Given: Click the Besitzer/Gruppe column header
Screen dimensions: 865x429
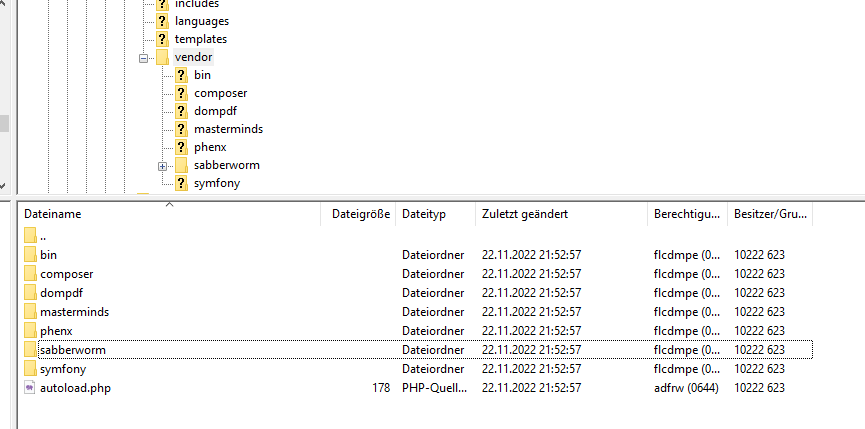Looking at the screenshot, I should tap(770, 214).
